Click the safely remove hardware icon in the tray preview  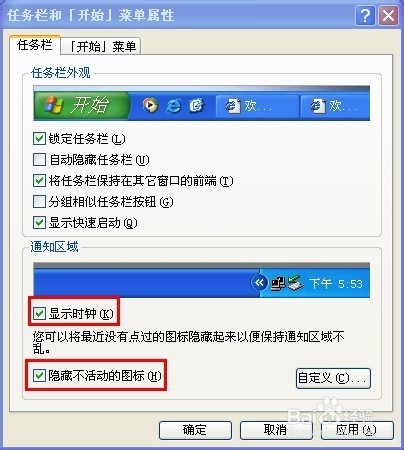click(295, 283)
